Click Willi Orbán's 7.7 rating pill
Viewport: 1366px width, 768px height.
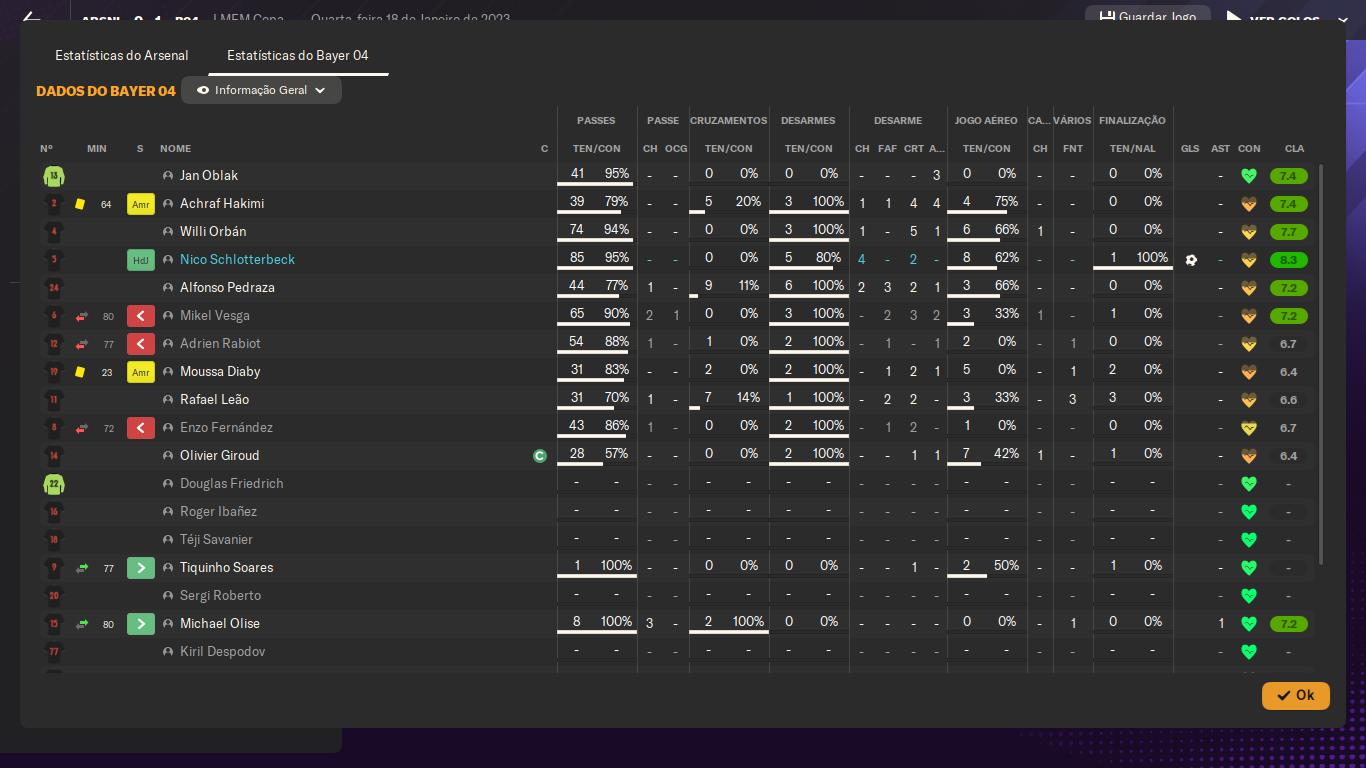pyautogui.click(x=1288, y=232)
